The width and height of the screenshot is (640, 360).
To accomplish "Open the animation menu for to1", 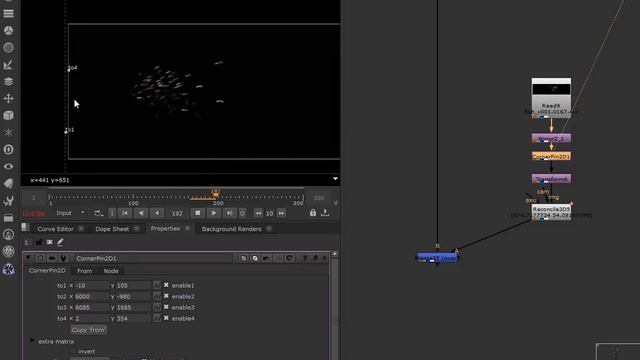I will [x=157, y=285].
